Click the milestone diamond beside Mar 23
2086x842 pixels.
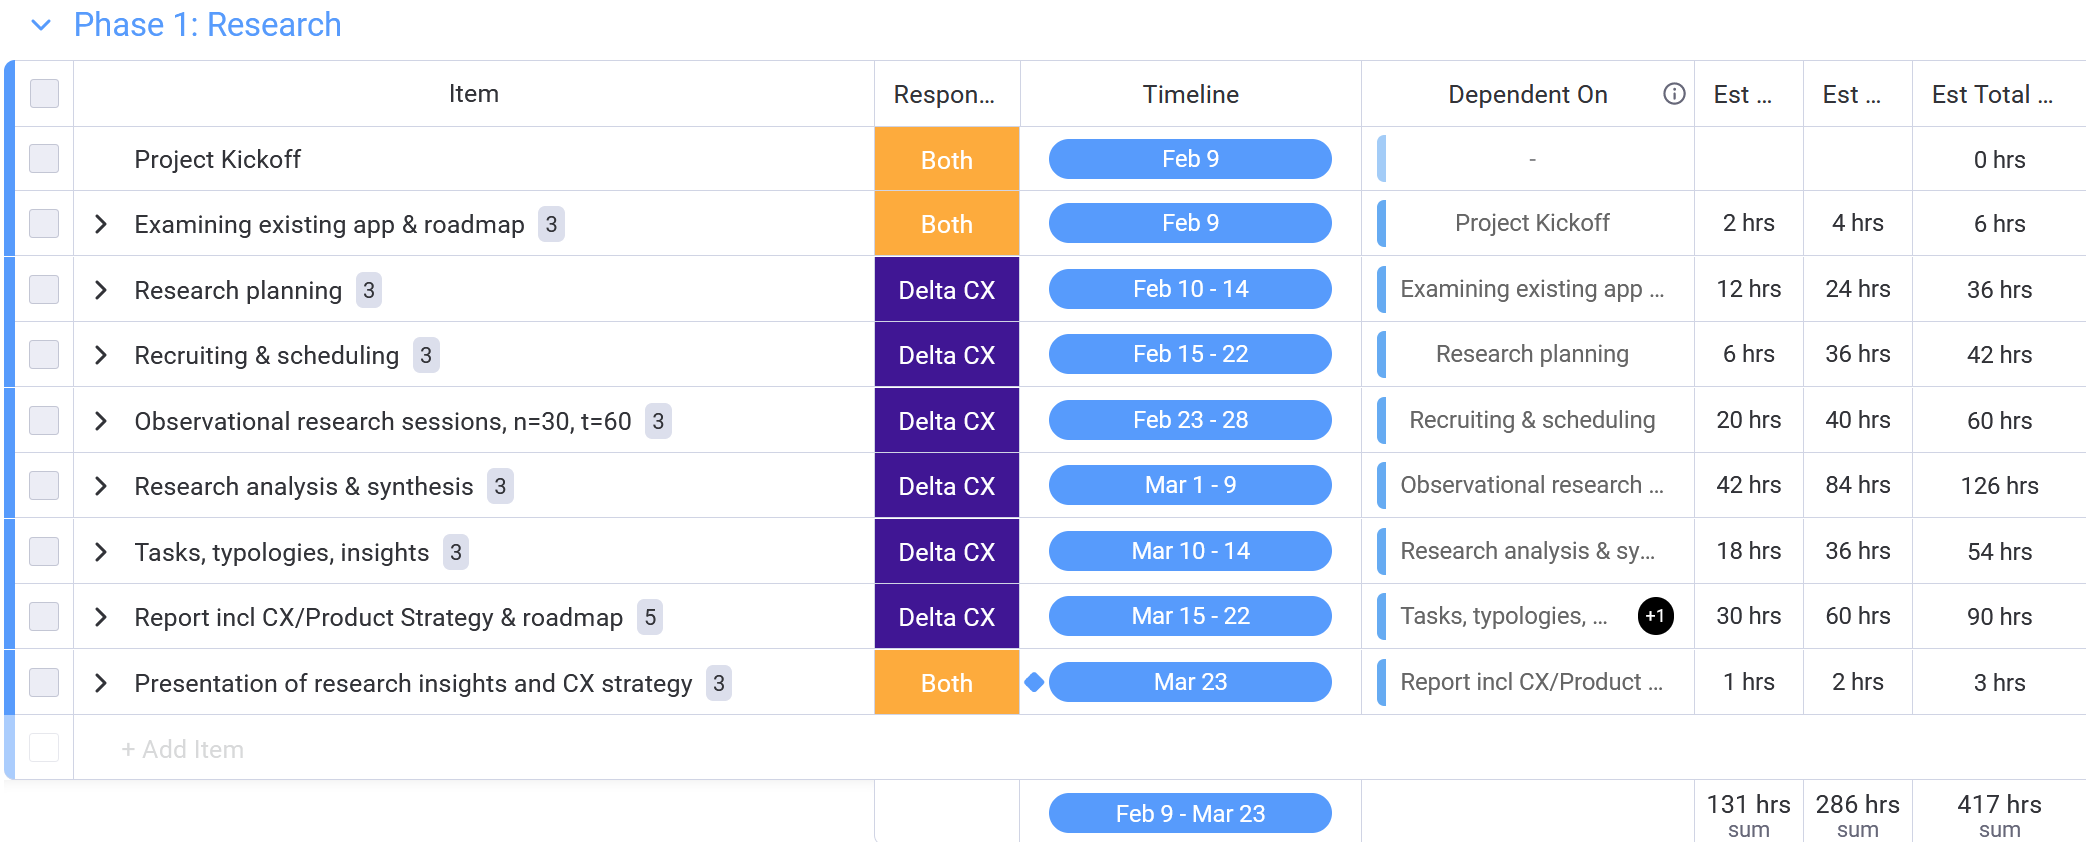(x=1034, y=682)
